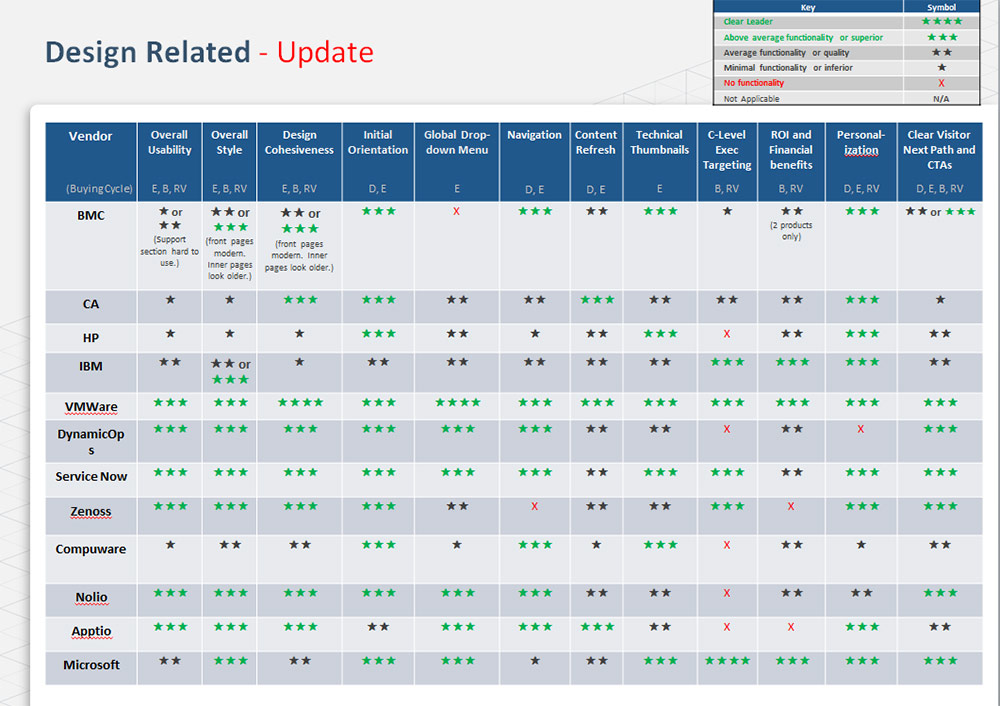Image resolution: width=1000 pixels, height=706 pixels.
Task: Click the red X in DynamicOps's Personalization cell
Action: (860, 429)
